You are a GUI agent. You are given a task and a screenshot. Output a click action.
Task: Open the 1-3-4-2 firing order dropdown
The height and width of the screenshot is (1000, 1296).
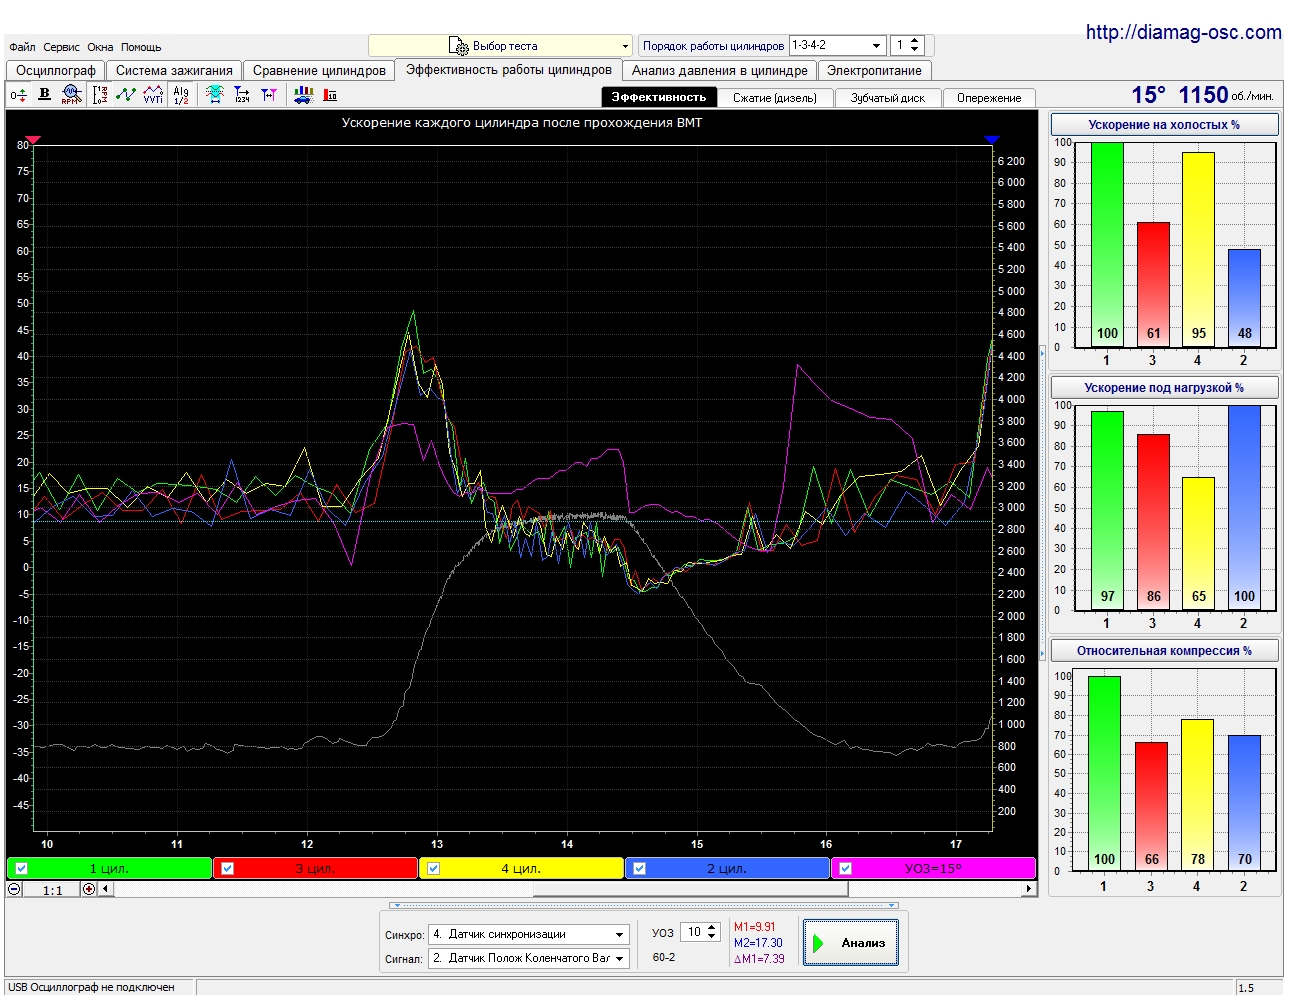pos(876,45)
